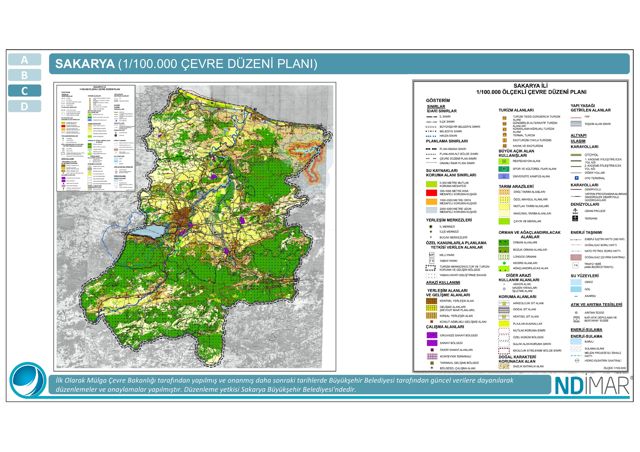Select the D section tab
This screenshot has height=452, width=640.
pyautogui.click(x=24, y=106)
